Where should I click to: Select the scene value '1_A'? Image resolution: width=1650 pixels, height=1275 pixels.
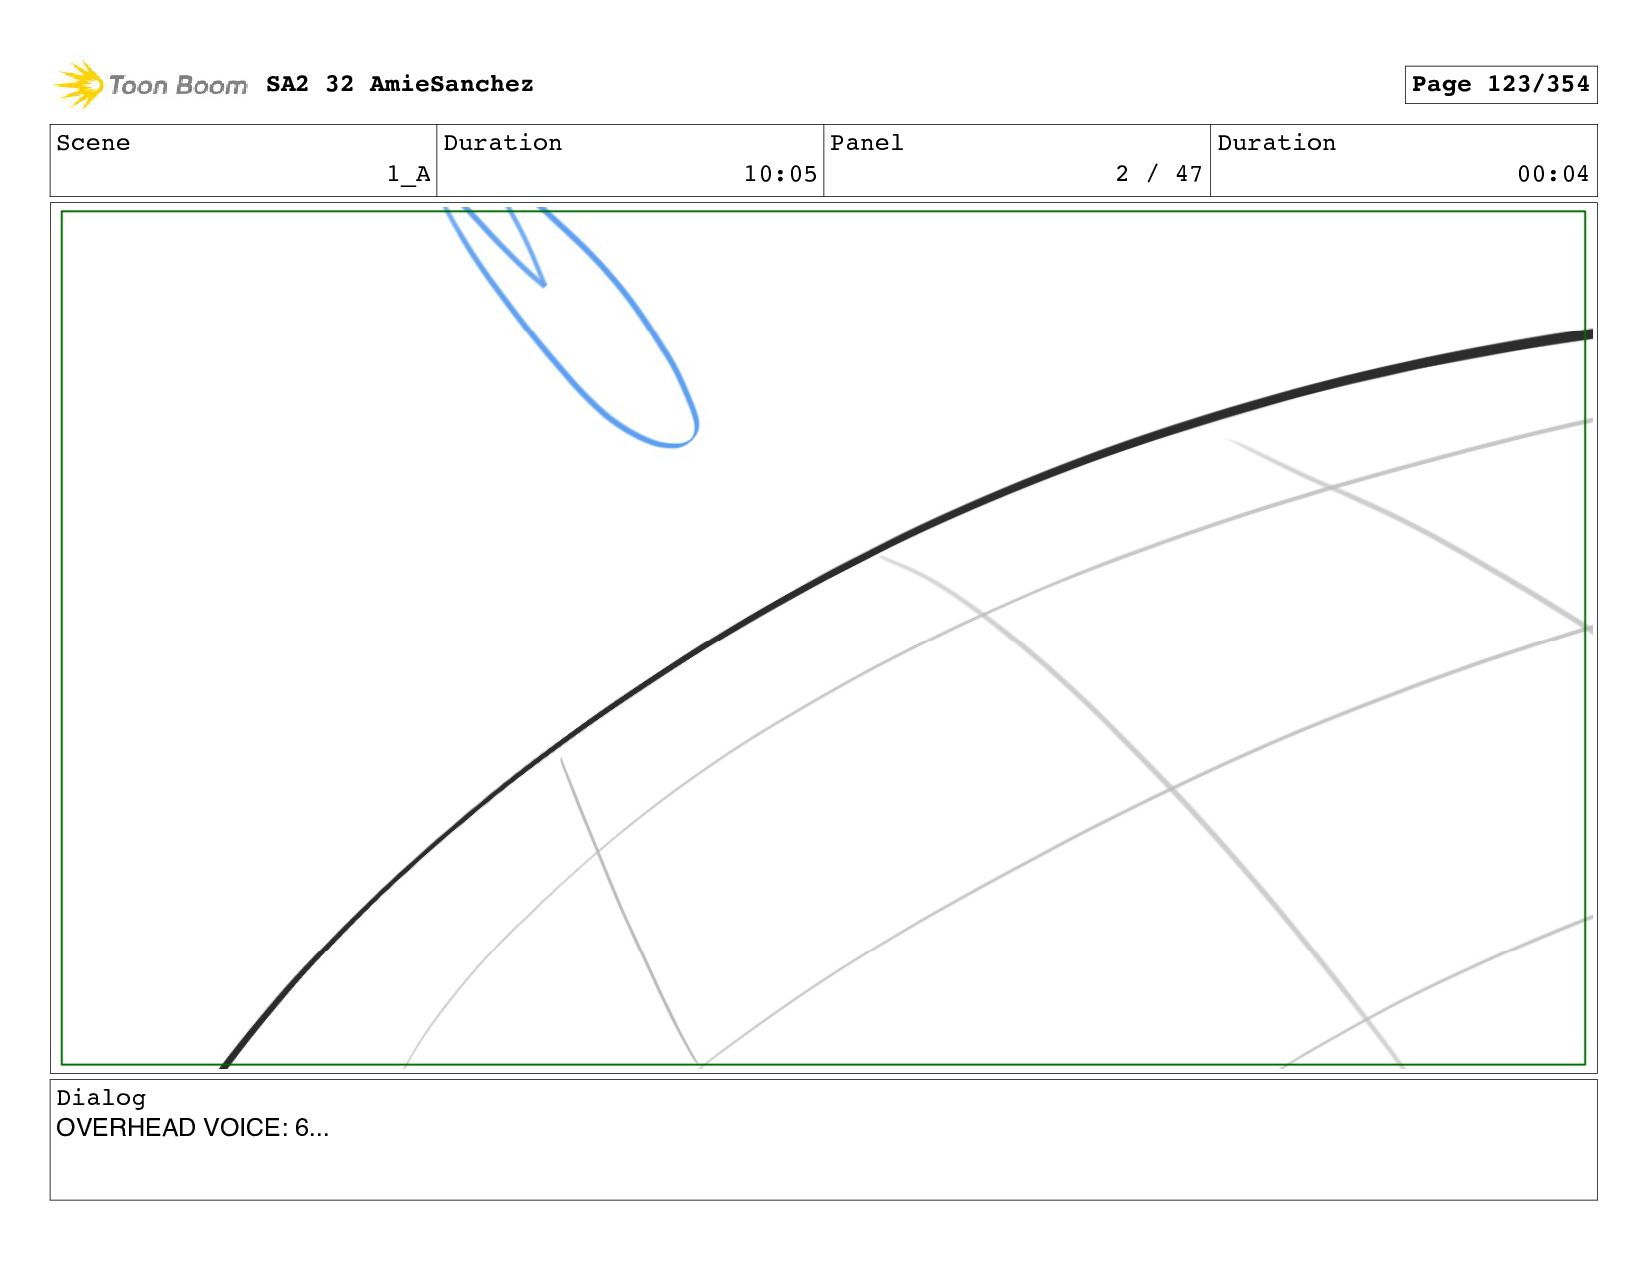[x=409, y=174]
